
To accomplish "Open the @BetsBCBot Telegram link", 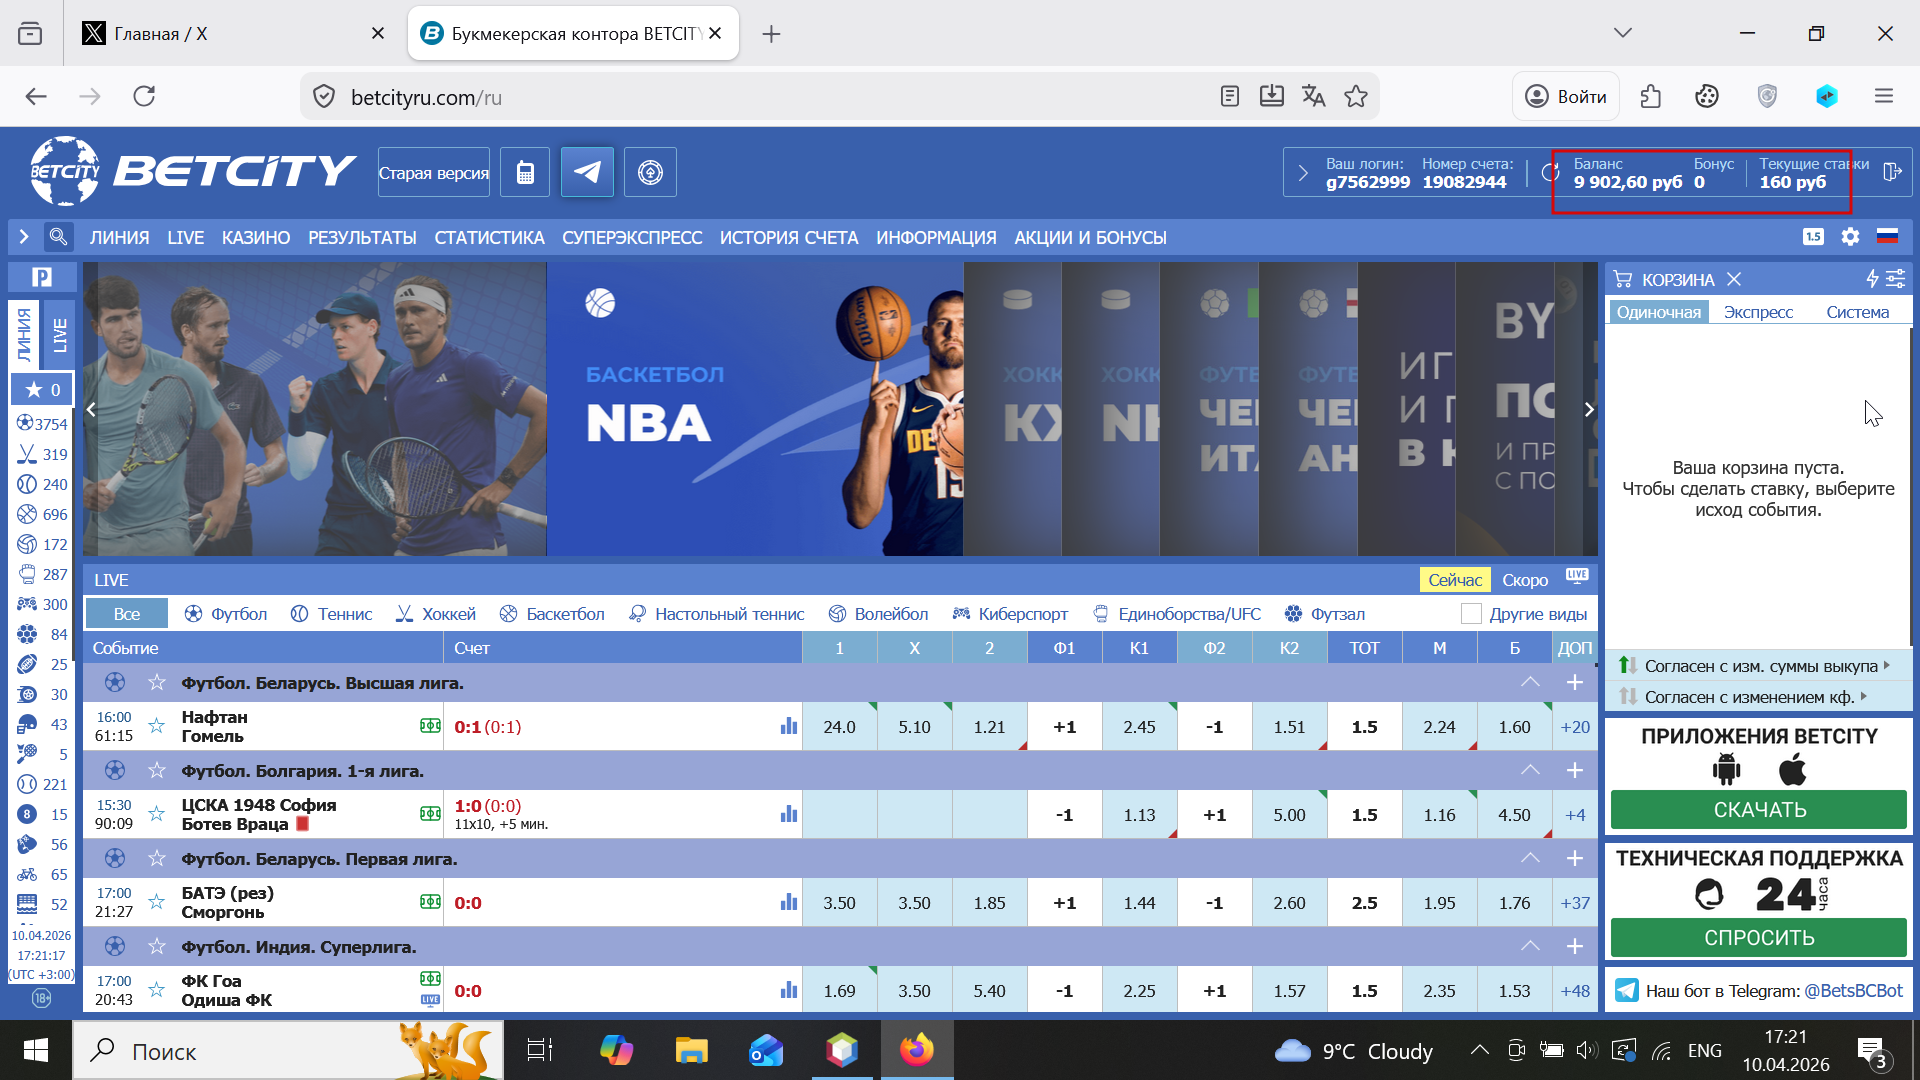I will (1853, 991).
